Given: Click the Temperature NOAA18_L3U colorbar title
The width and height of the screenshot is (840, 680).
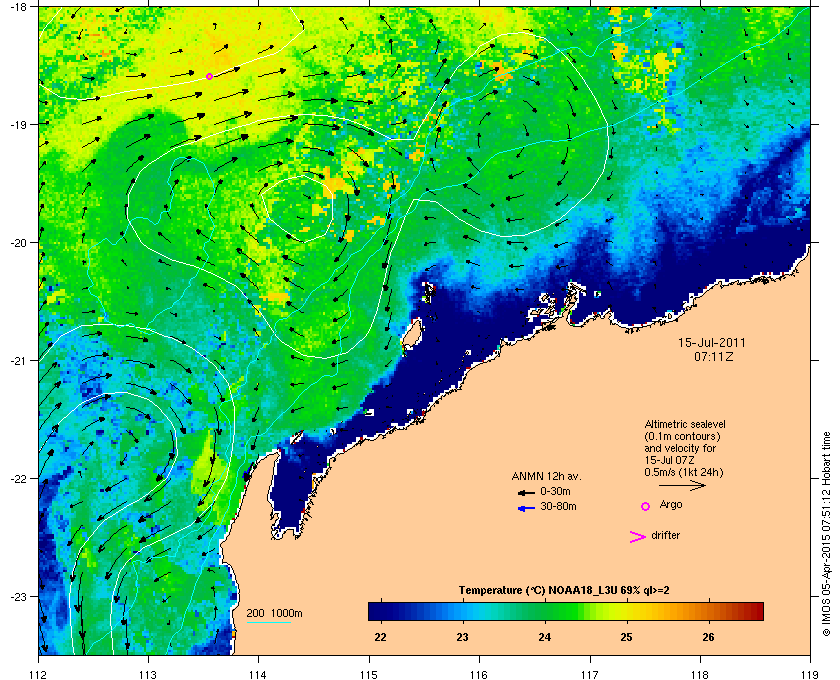Looking at the screenshot, I should pyautogui.click(x=564, y=591).
